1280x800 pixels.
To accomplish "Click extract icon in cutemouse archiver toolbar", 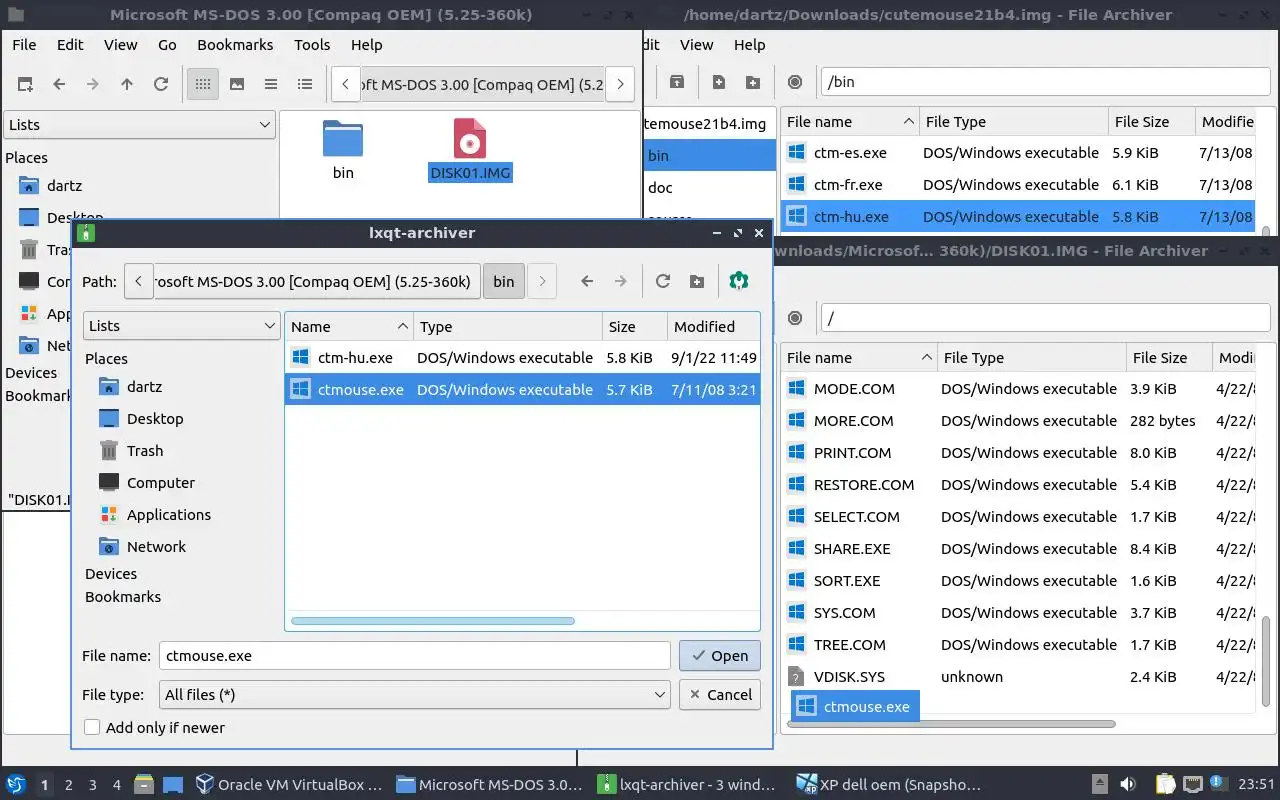I will (677, 82).
